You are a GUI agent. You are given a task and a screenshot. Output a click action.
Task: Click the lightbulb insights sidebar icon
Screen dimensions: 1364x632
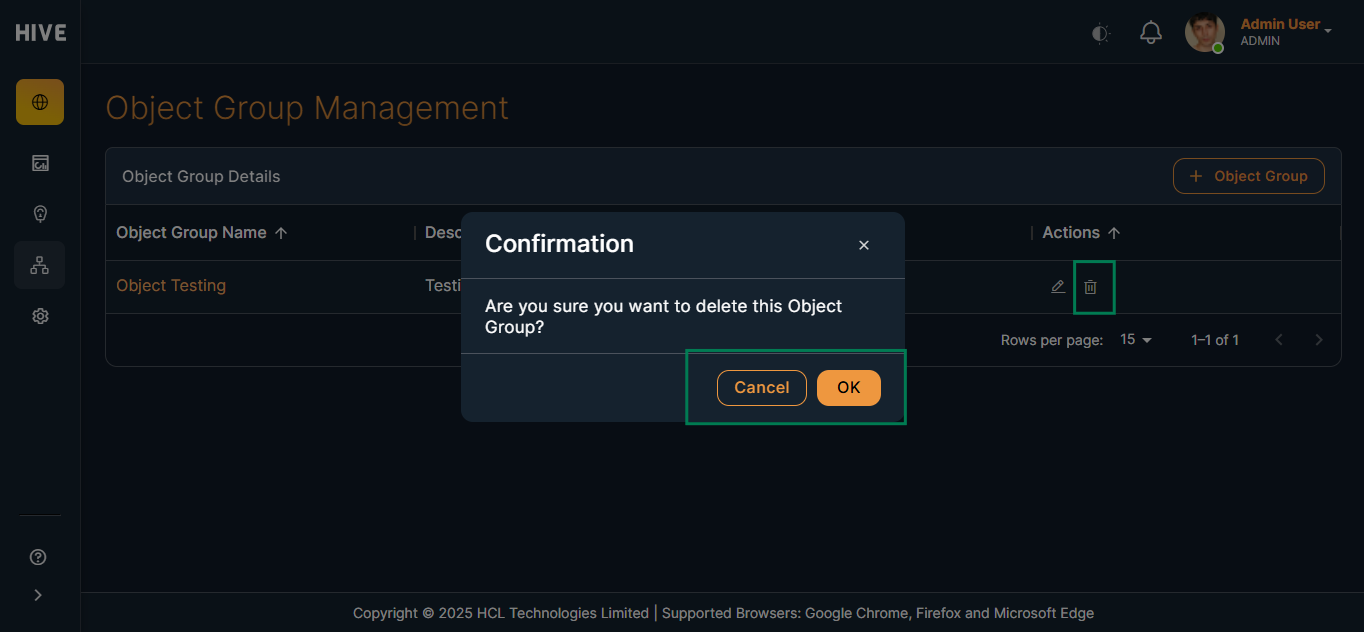(40, 214)
